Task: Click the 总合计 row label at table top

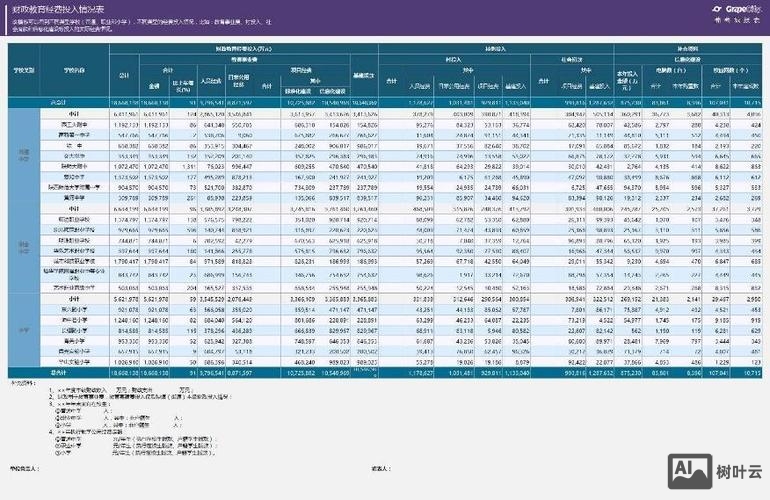Action: (x=60, y=102)
